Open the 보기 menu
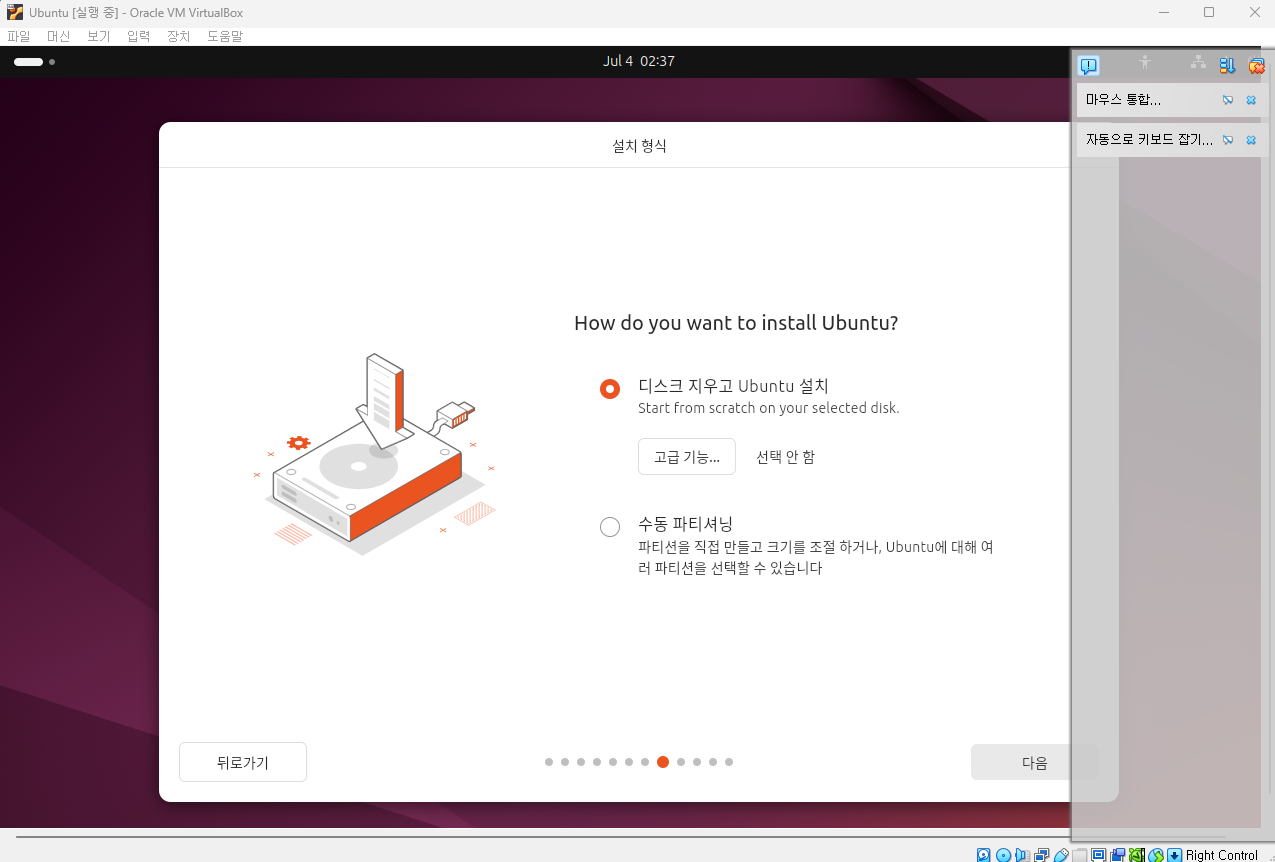1275x862 pixels. (x=98, y=36)
